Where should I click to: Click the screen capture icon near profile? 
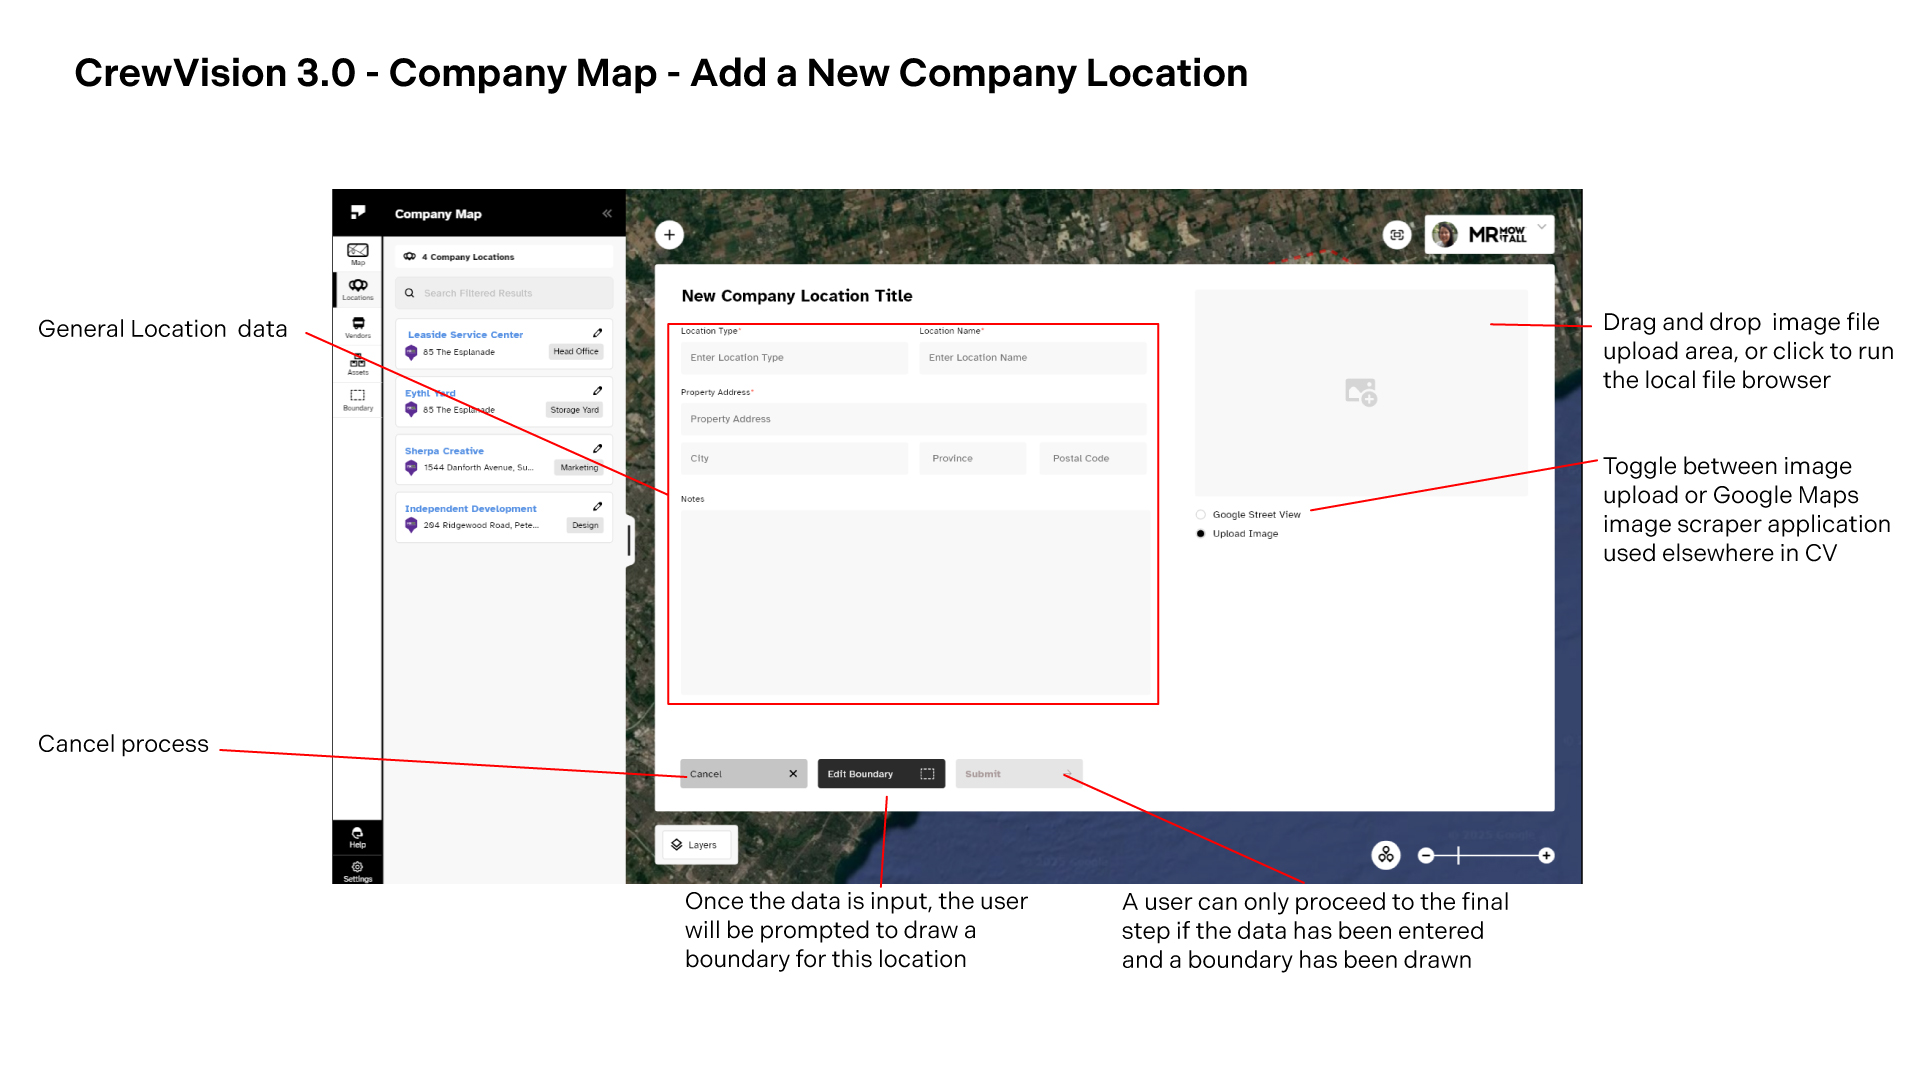point(1397,235)
